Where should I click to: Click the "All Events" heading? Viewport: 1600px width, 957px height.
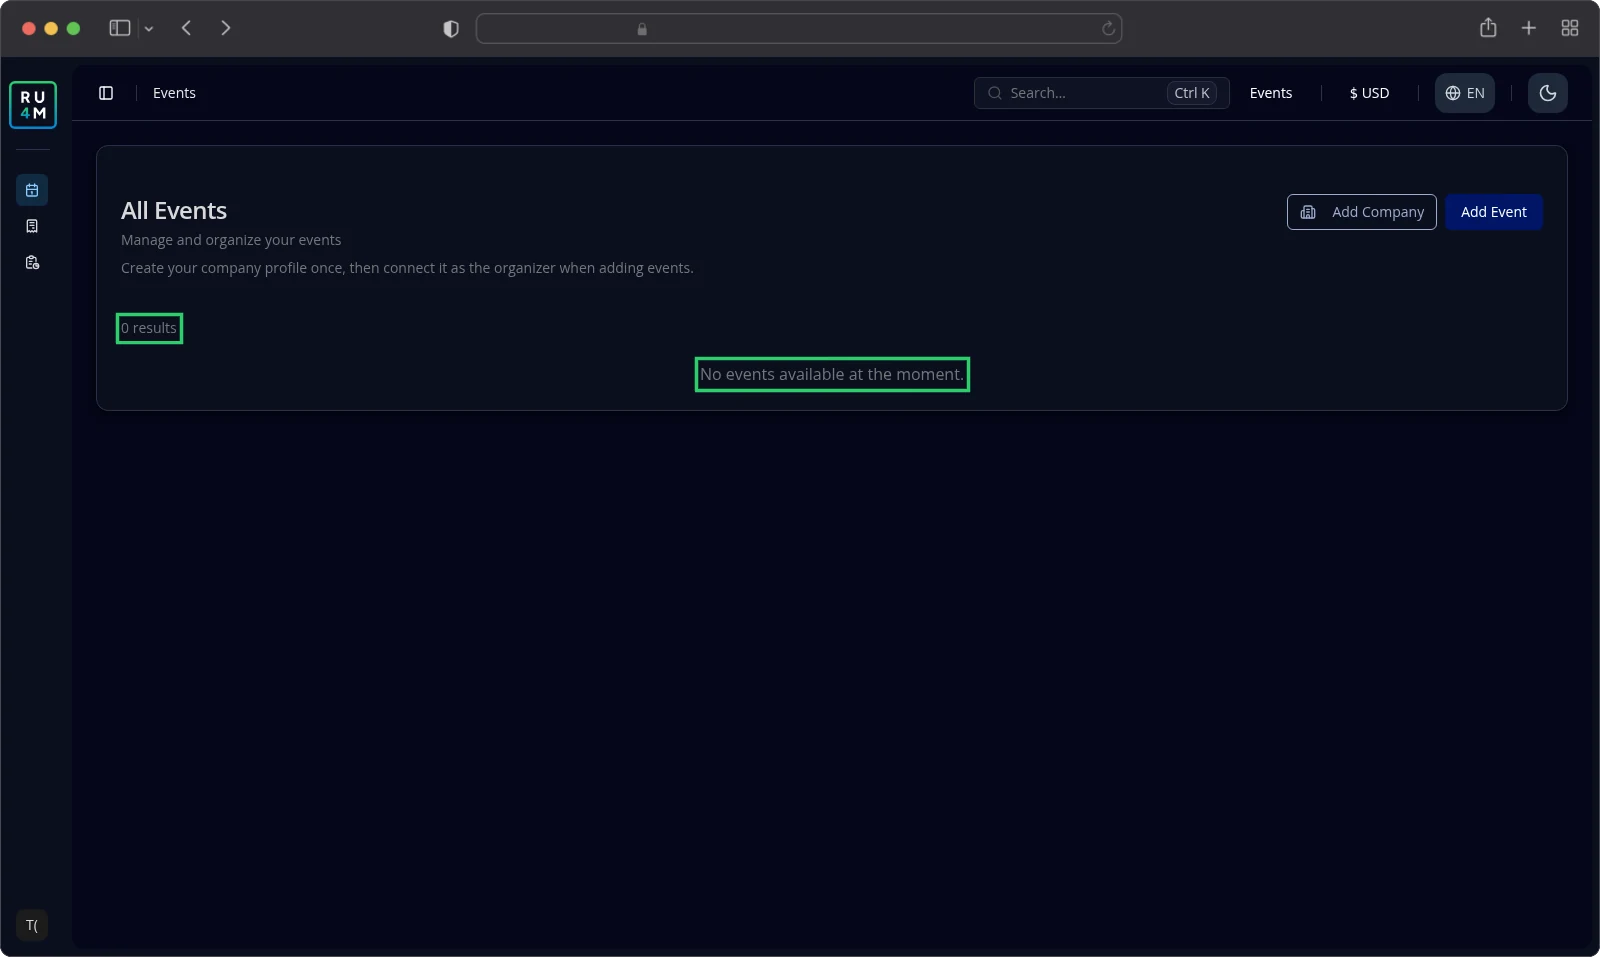click(x=174, y=211)
